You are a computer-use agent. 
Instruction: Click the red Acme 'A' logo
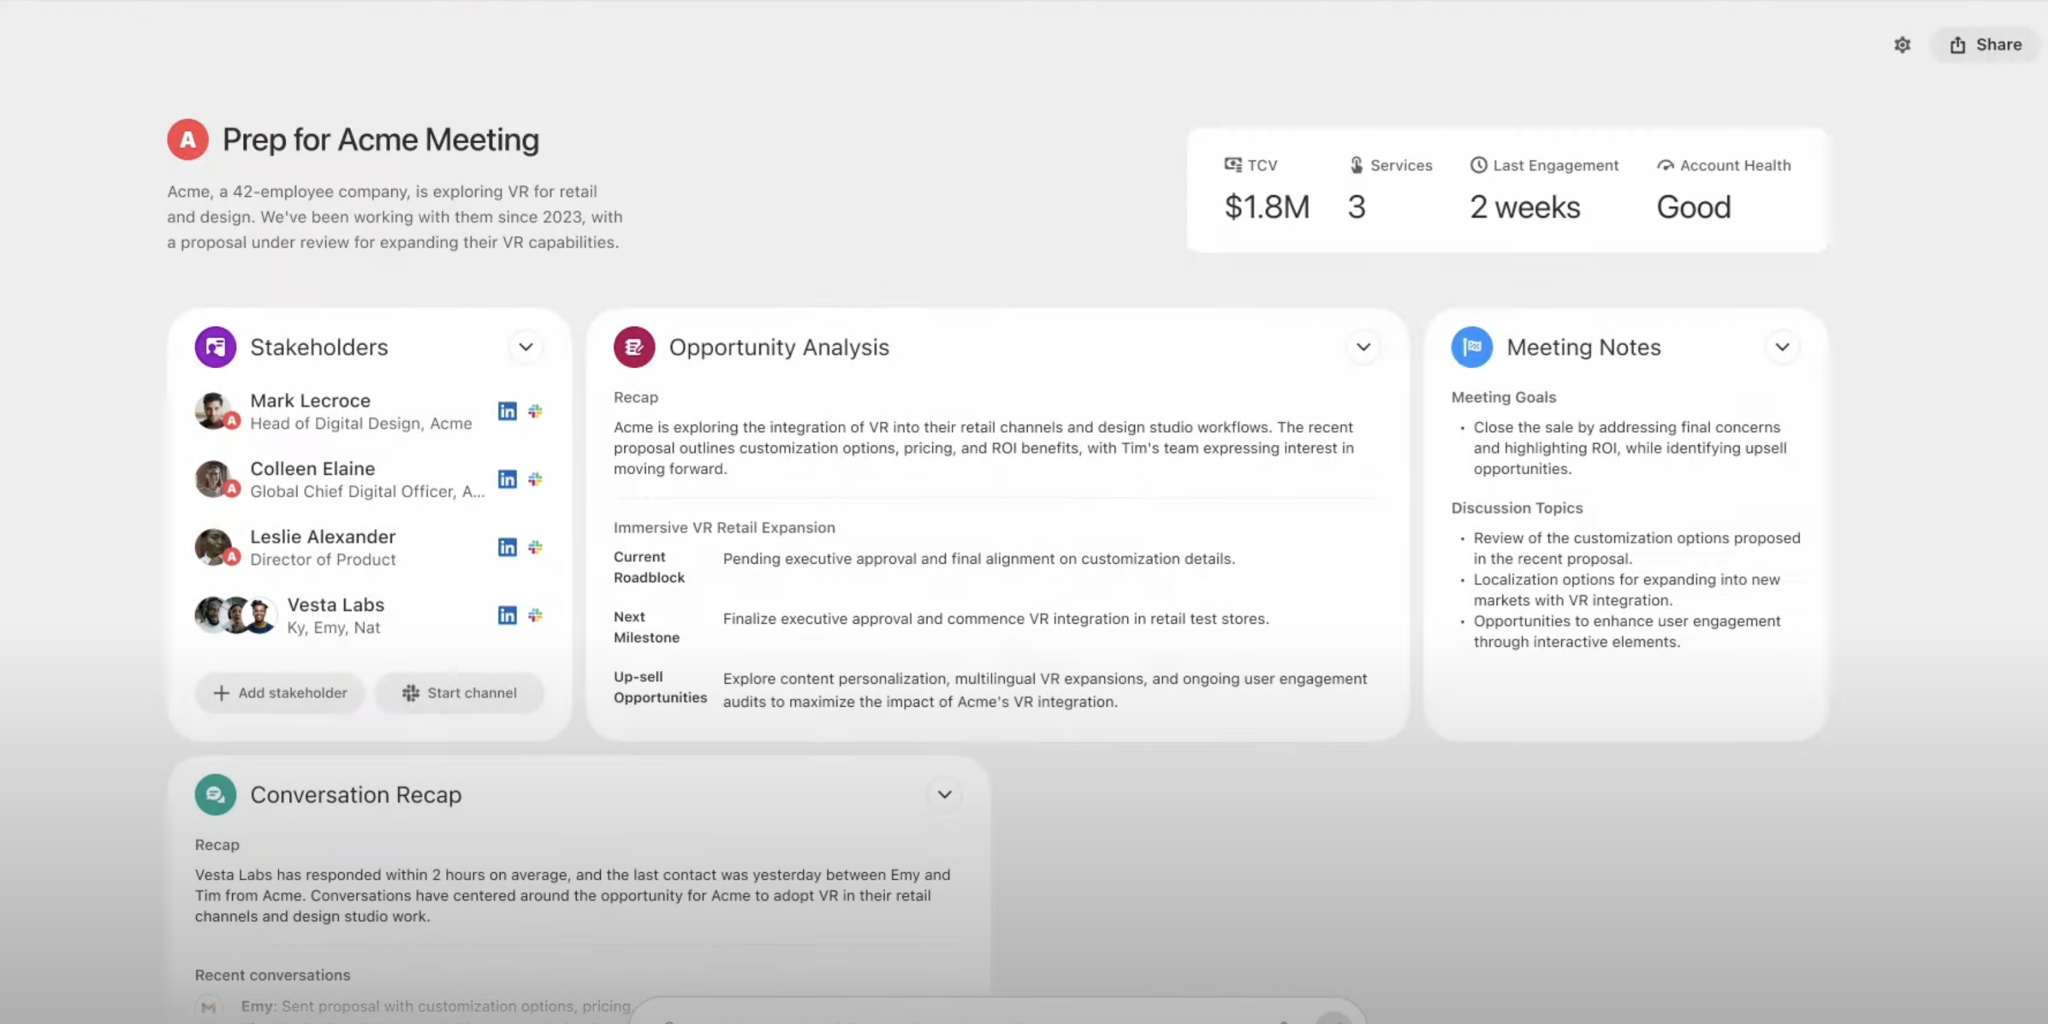(x=188, y=140)
